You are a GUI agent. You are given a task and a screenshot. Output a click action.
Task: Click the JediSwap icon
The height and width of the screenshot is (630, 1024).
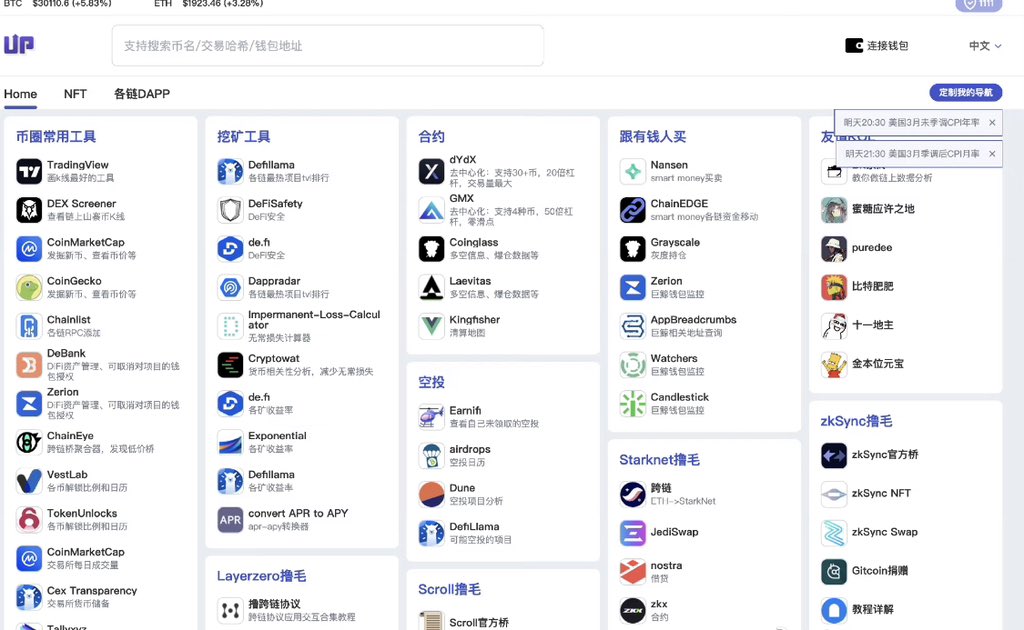[632, 533]
